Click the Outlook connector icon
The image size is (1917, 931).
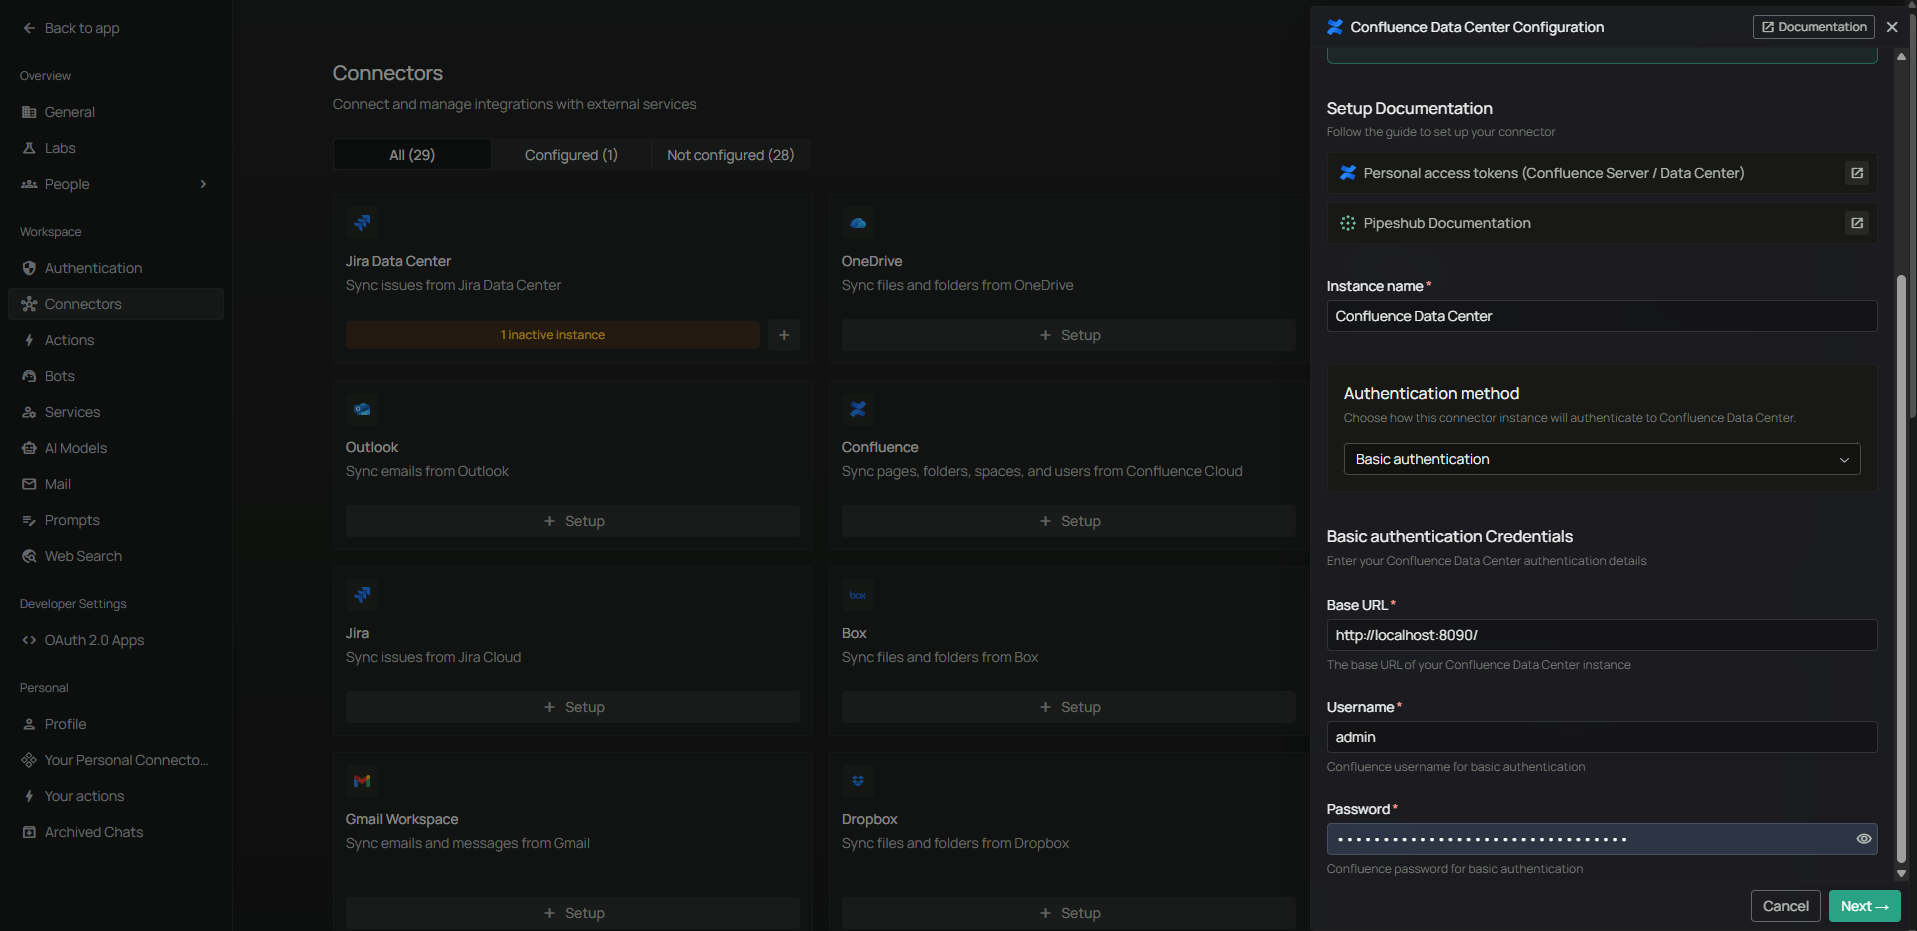point(362,409)
